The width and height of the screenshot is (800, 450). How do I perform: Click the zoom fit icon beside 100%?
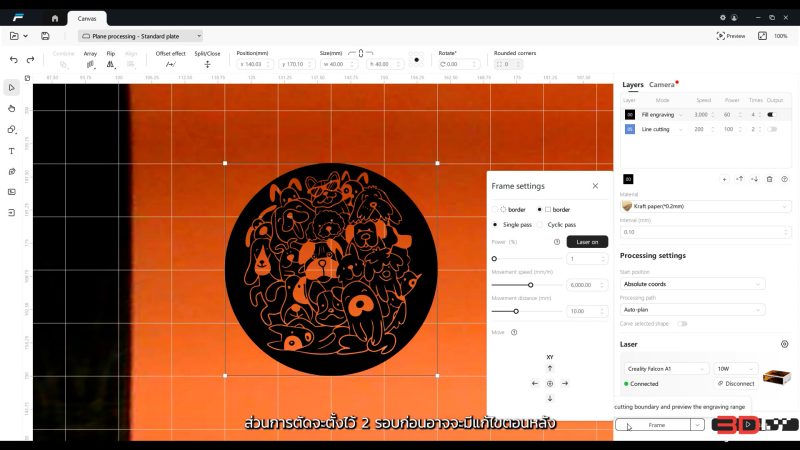coord(762,36)
